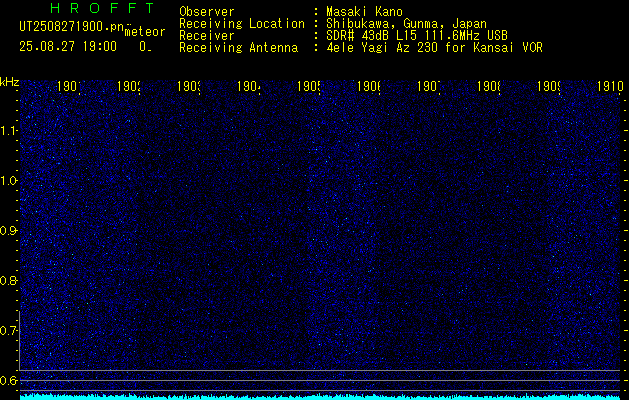Click the 0.9 kHz axis label
The width and height of the screenshot is (629, 400).
click(8, 231)
